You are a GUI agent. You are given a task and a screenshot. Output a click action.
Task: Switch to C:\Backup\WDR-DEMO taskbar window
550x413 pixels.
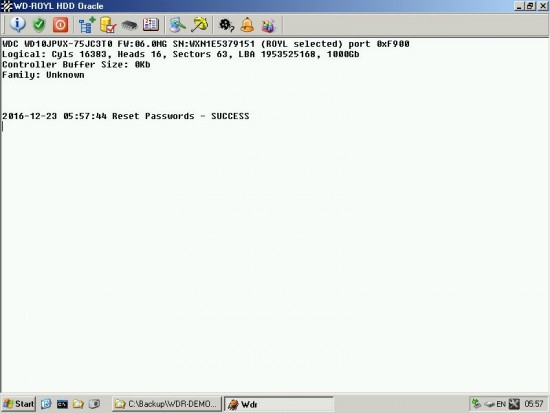(167, 404)
